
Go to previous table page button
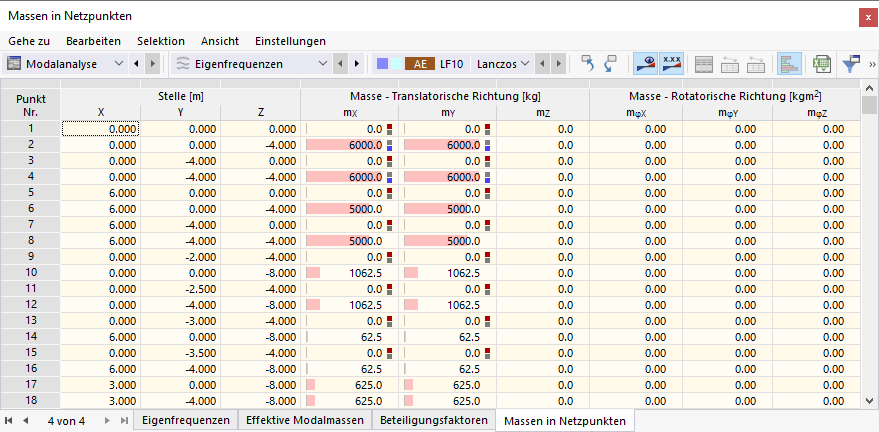[x=25, y=420]
